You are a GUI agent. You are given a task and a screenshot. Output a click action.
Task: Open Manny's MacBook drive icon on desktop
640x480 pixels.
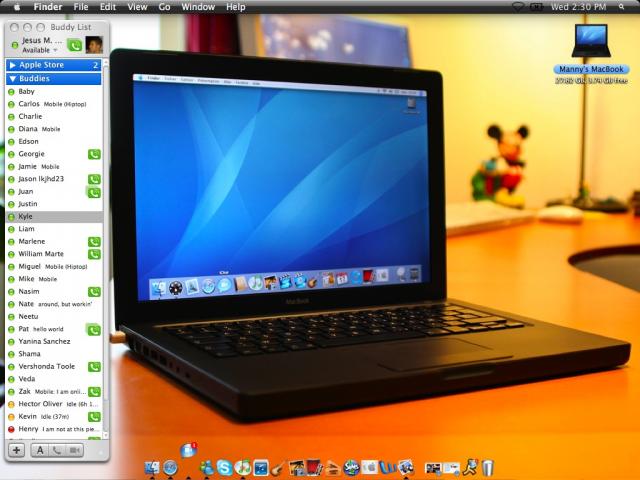[x=591, y=41]
